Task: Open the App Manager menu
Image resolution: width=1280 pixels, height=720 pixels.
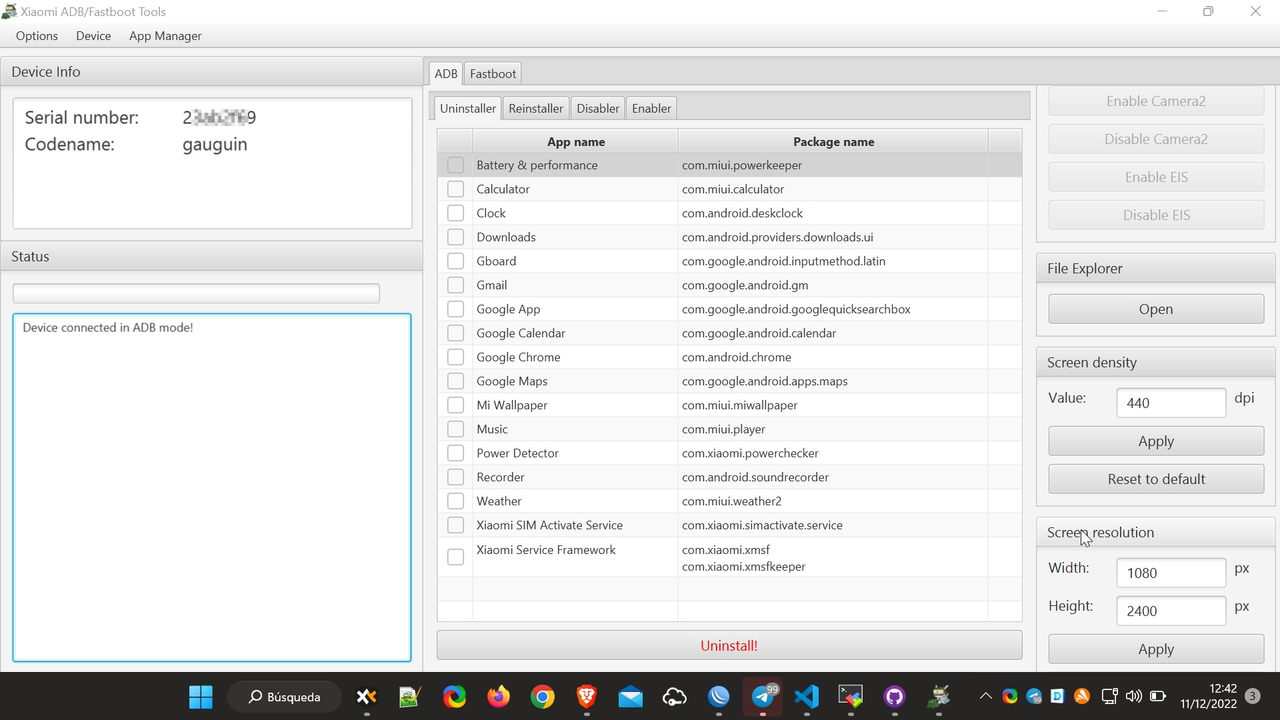Action: (165, 36)
